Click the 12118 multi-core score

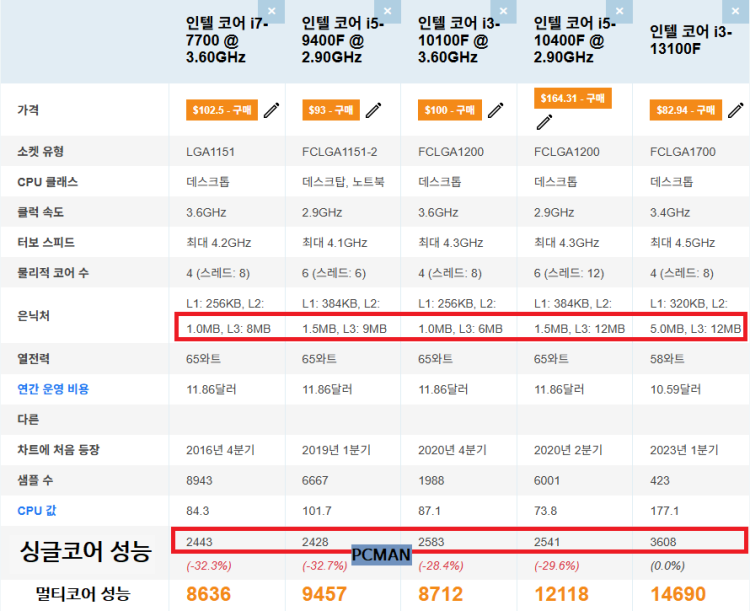tap(562, 594)
